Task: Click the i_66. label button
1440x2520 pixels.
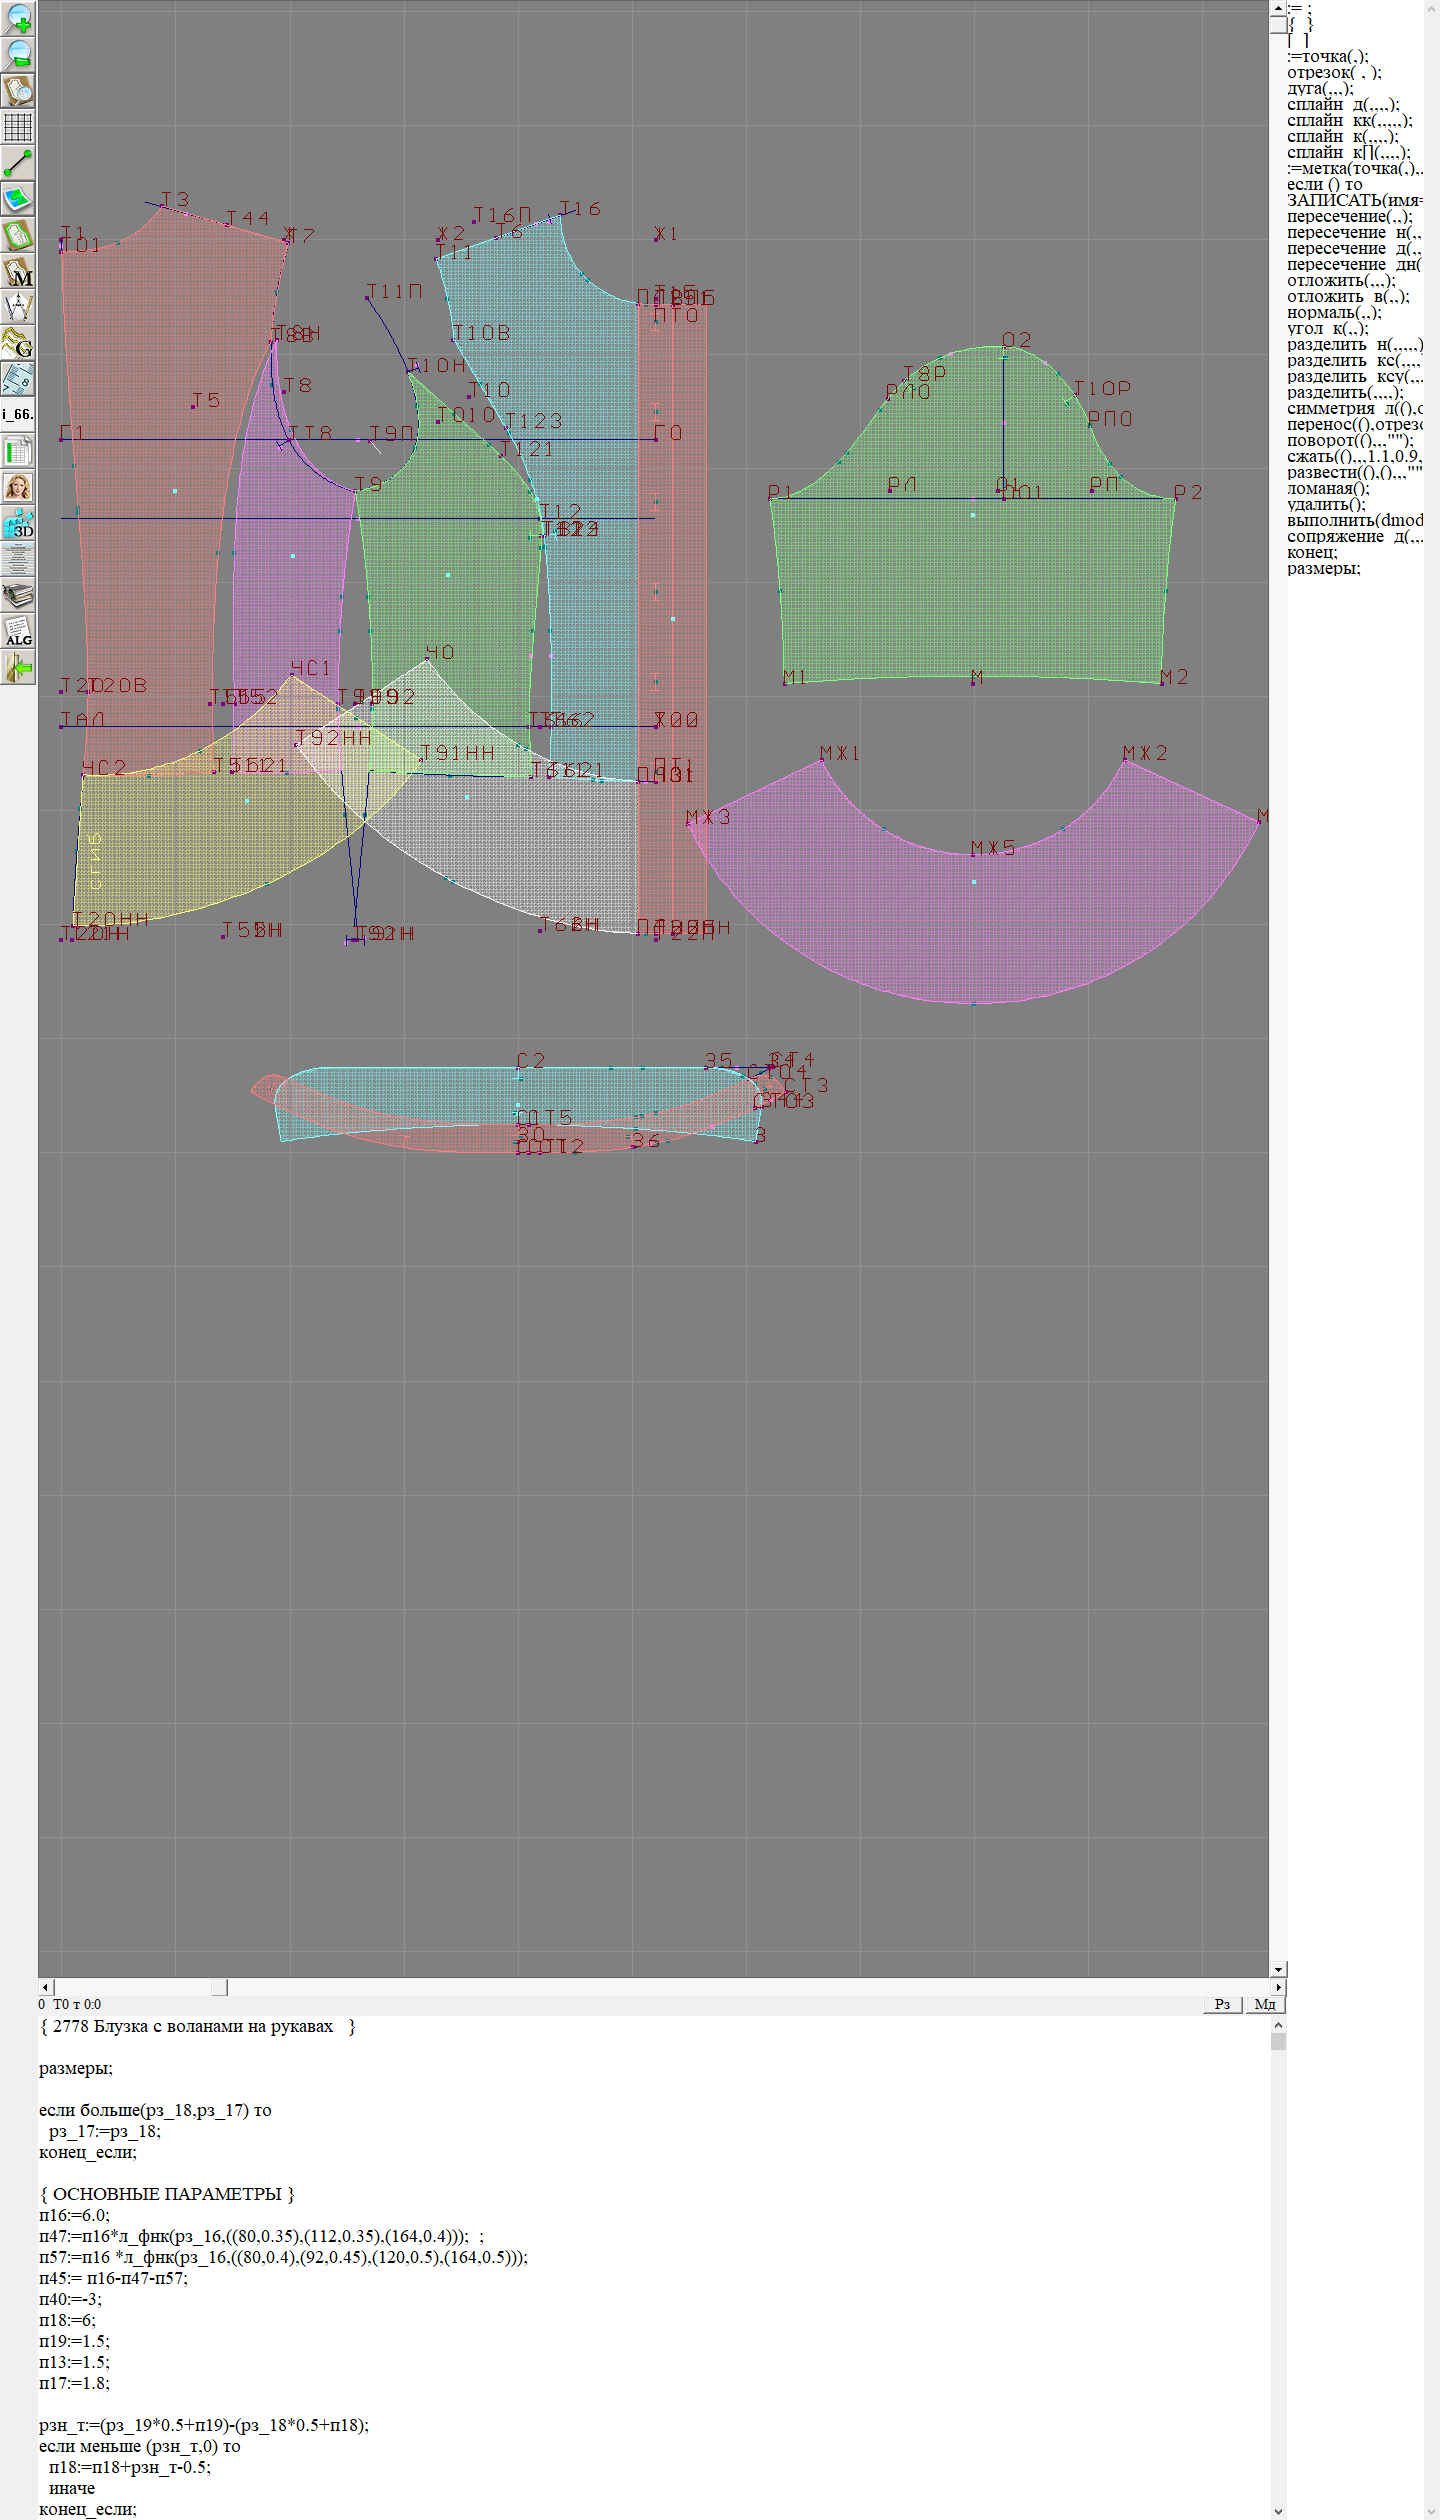Action: (x=18, y=414)
